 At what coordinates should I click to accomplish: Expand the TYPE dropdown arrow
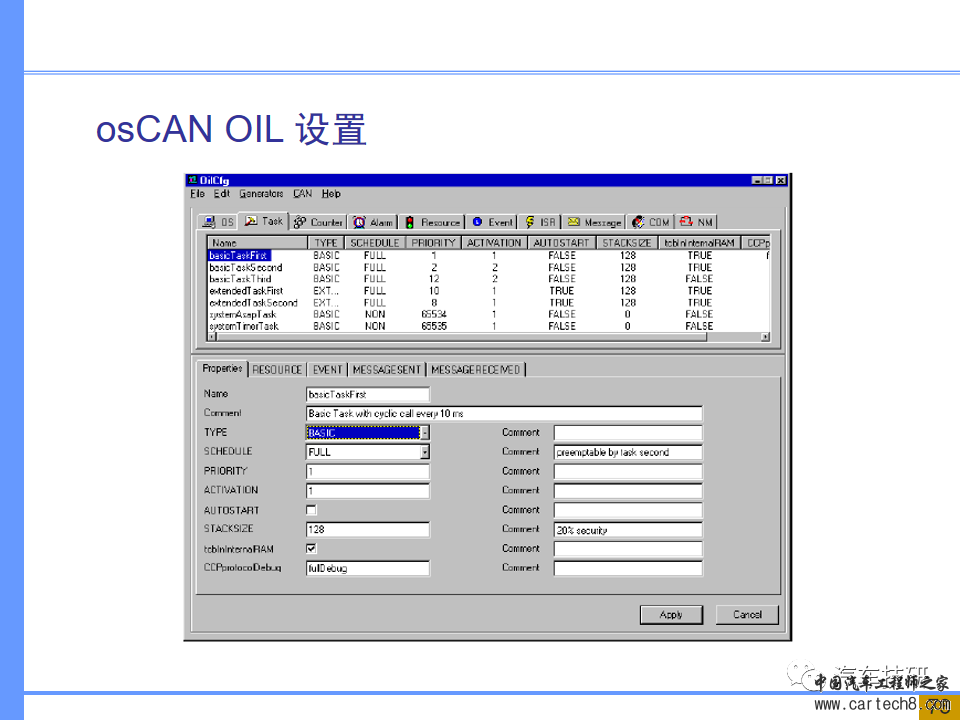[x=425, y=433]
